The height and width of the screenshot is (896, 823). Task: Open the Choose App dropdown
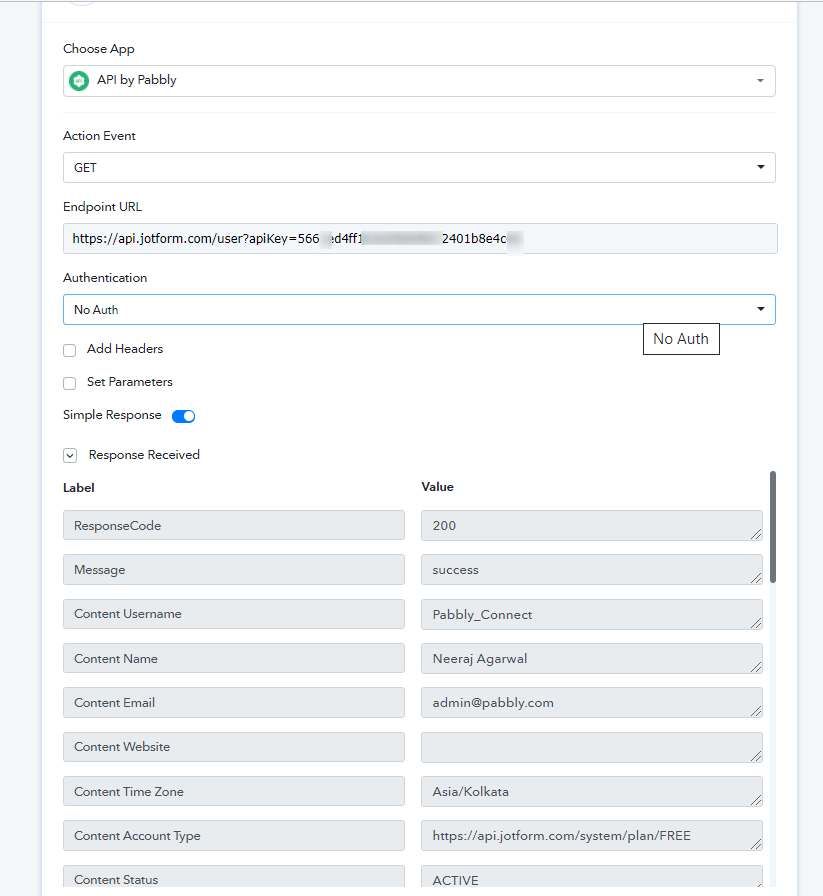[419, 81]
